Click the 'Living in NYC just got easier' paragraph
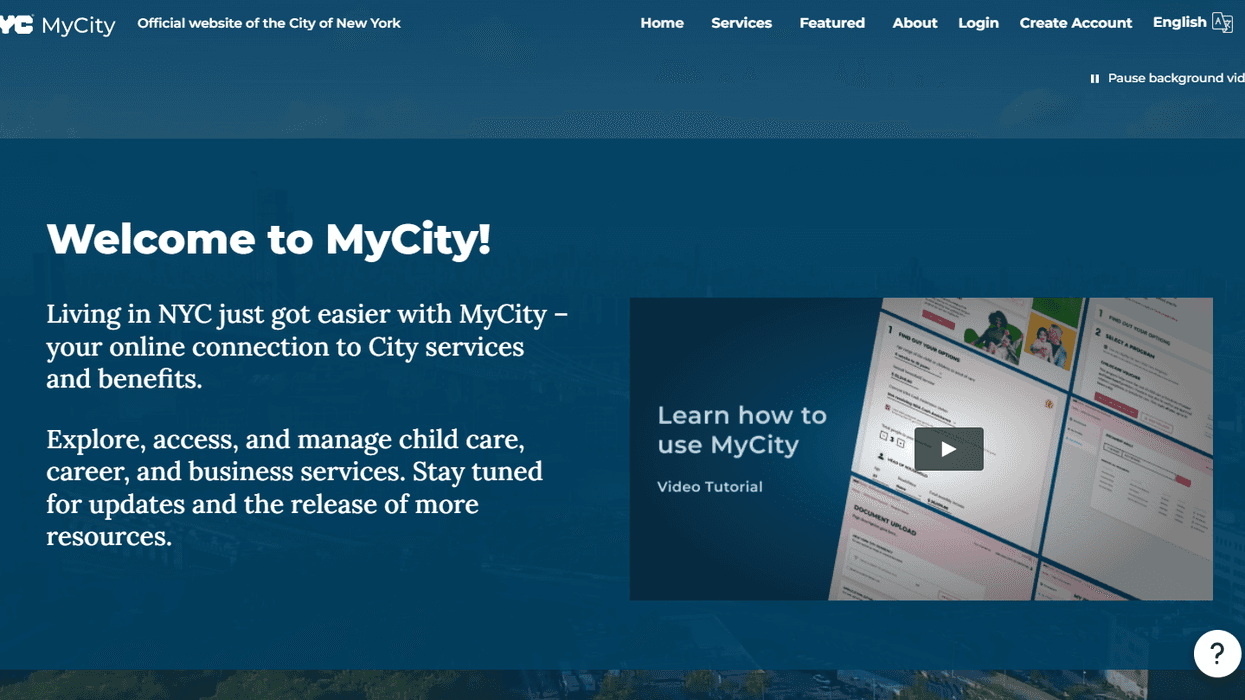Viewport: 1245px width, 700px height. (x=307, y=346)
